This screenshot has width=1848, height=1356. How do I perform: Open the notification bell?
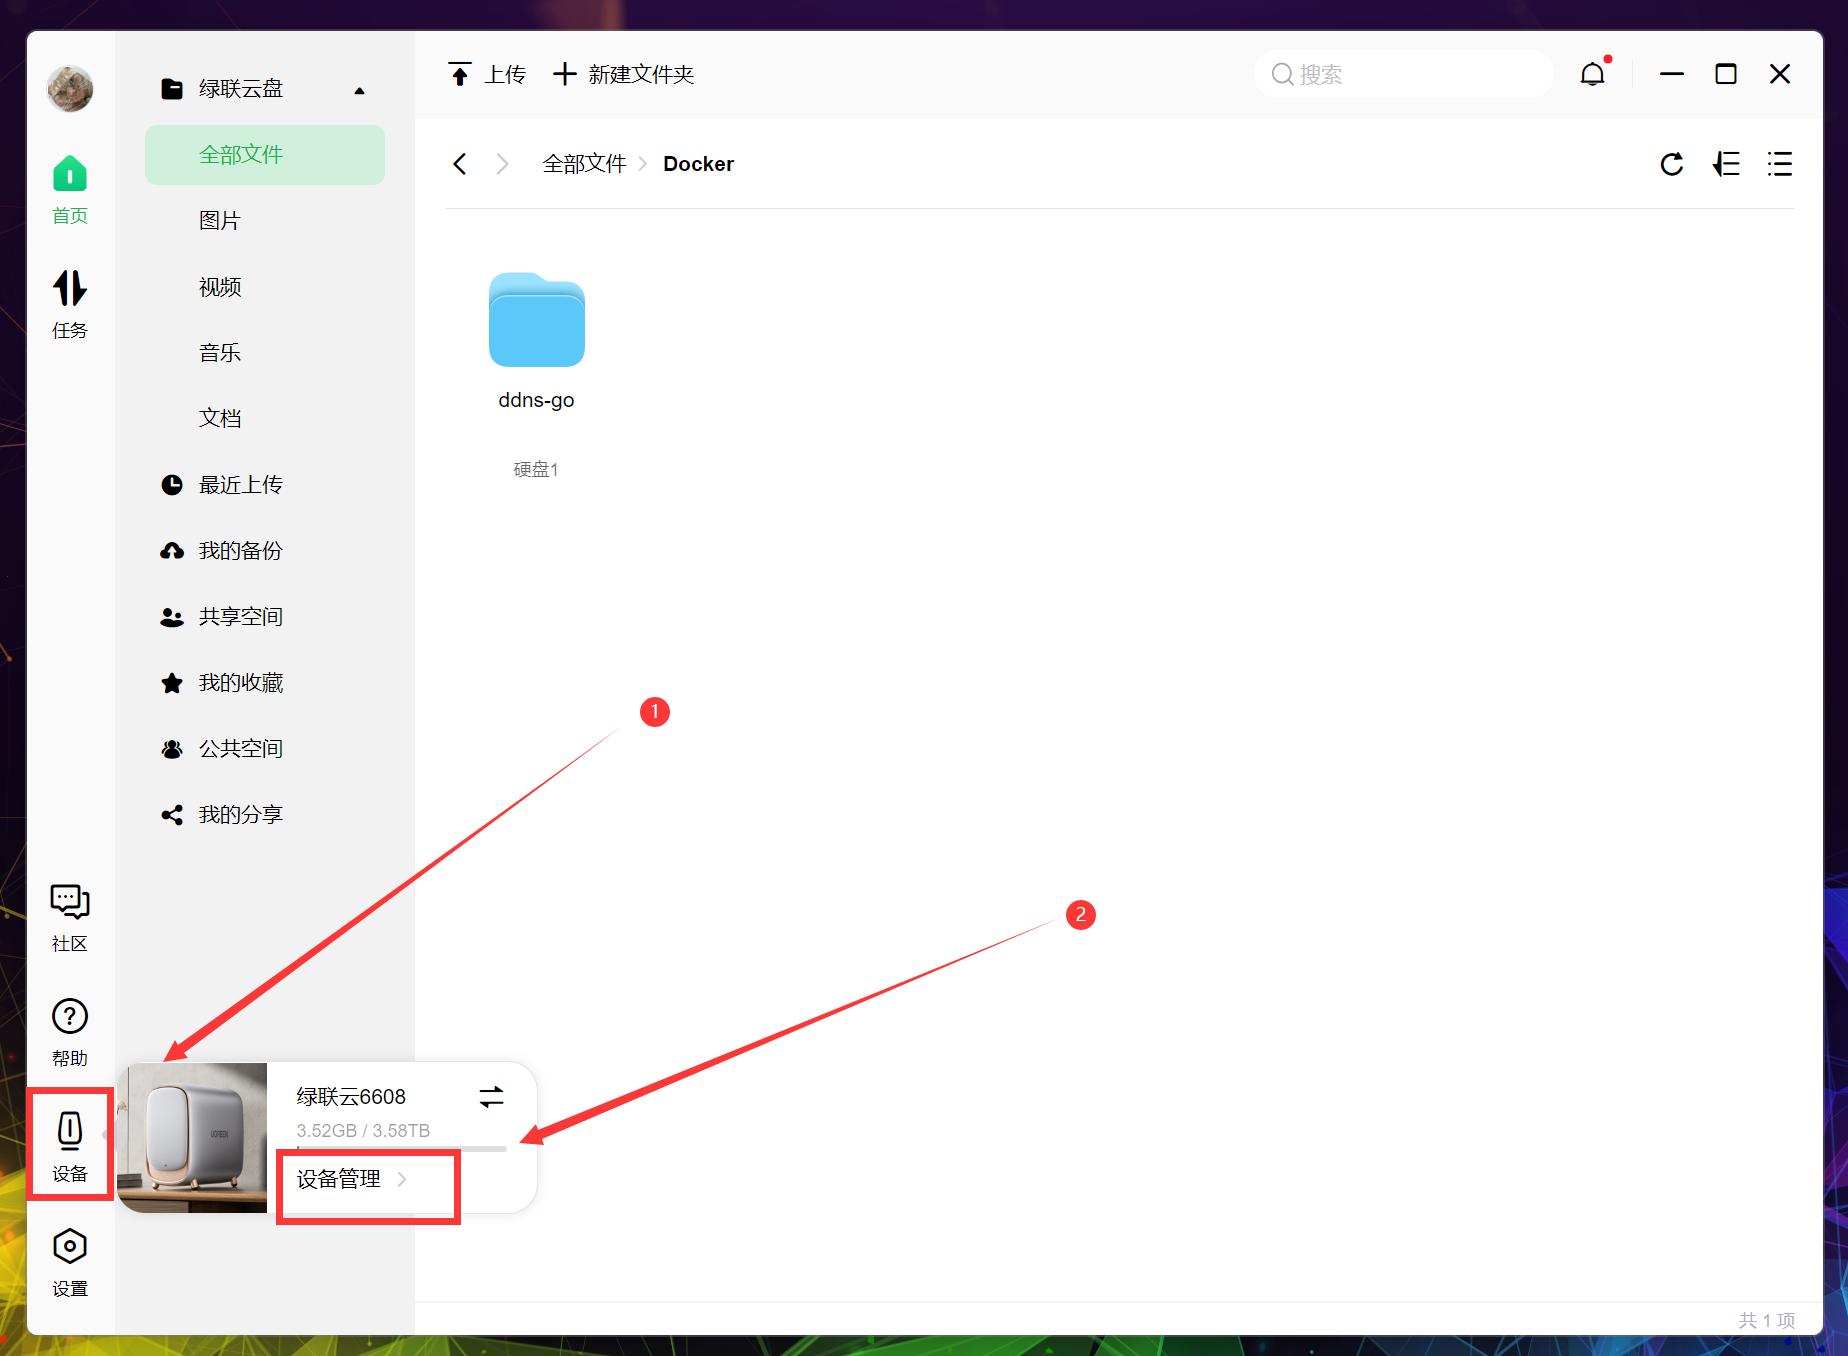click(x=1591, y=73)
